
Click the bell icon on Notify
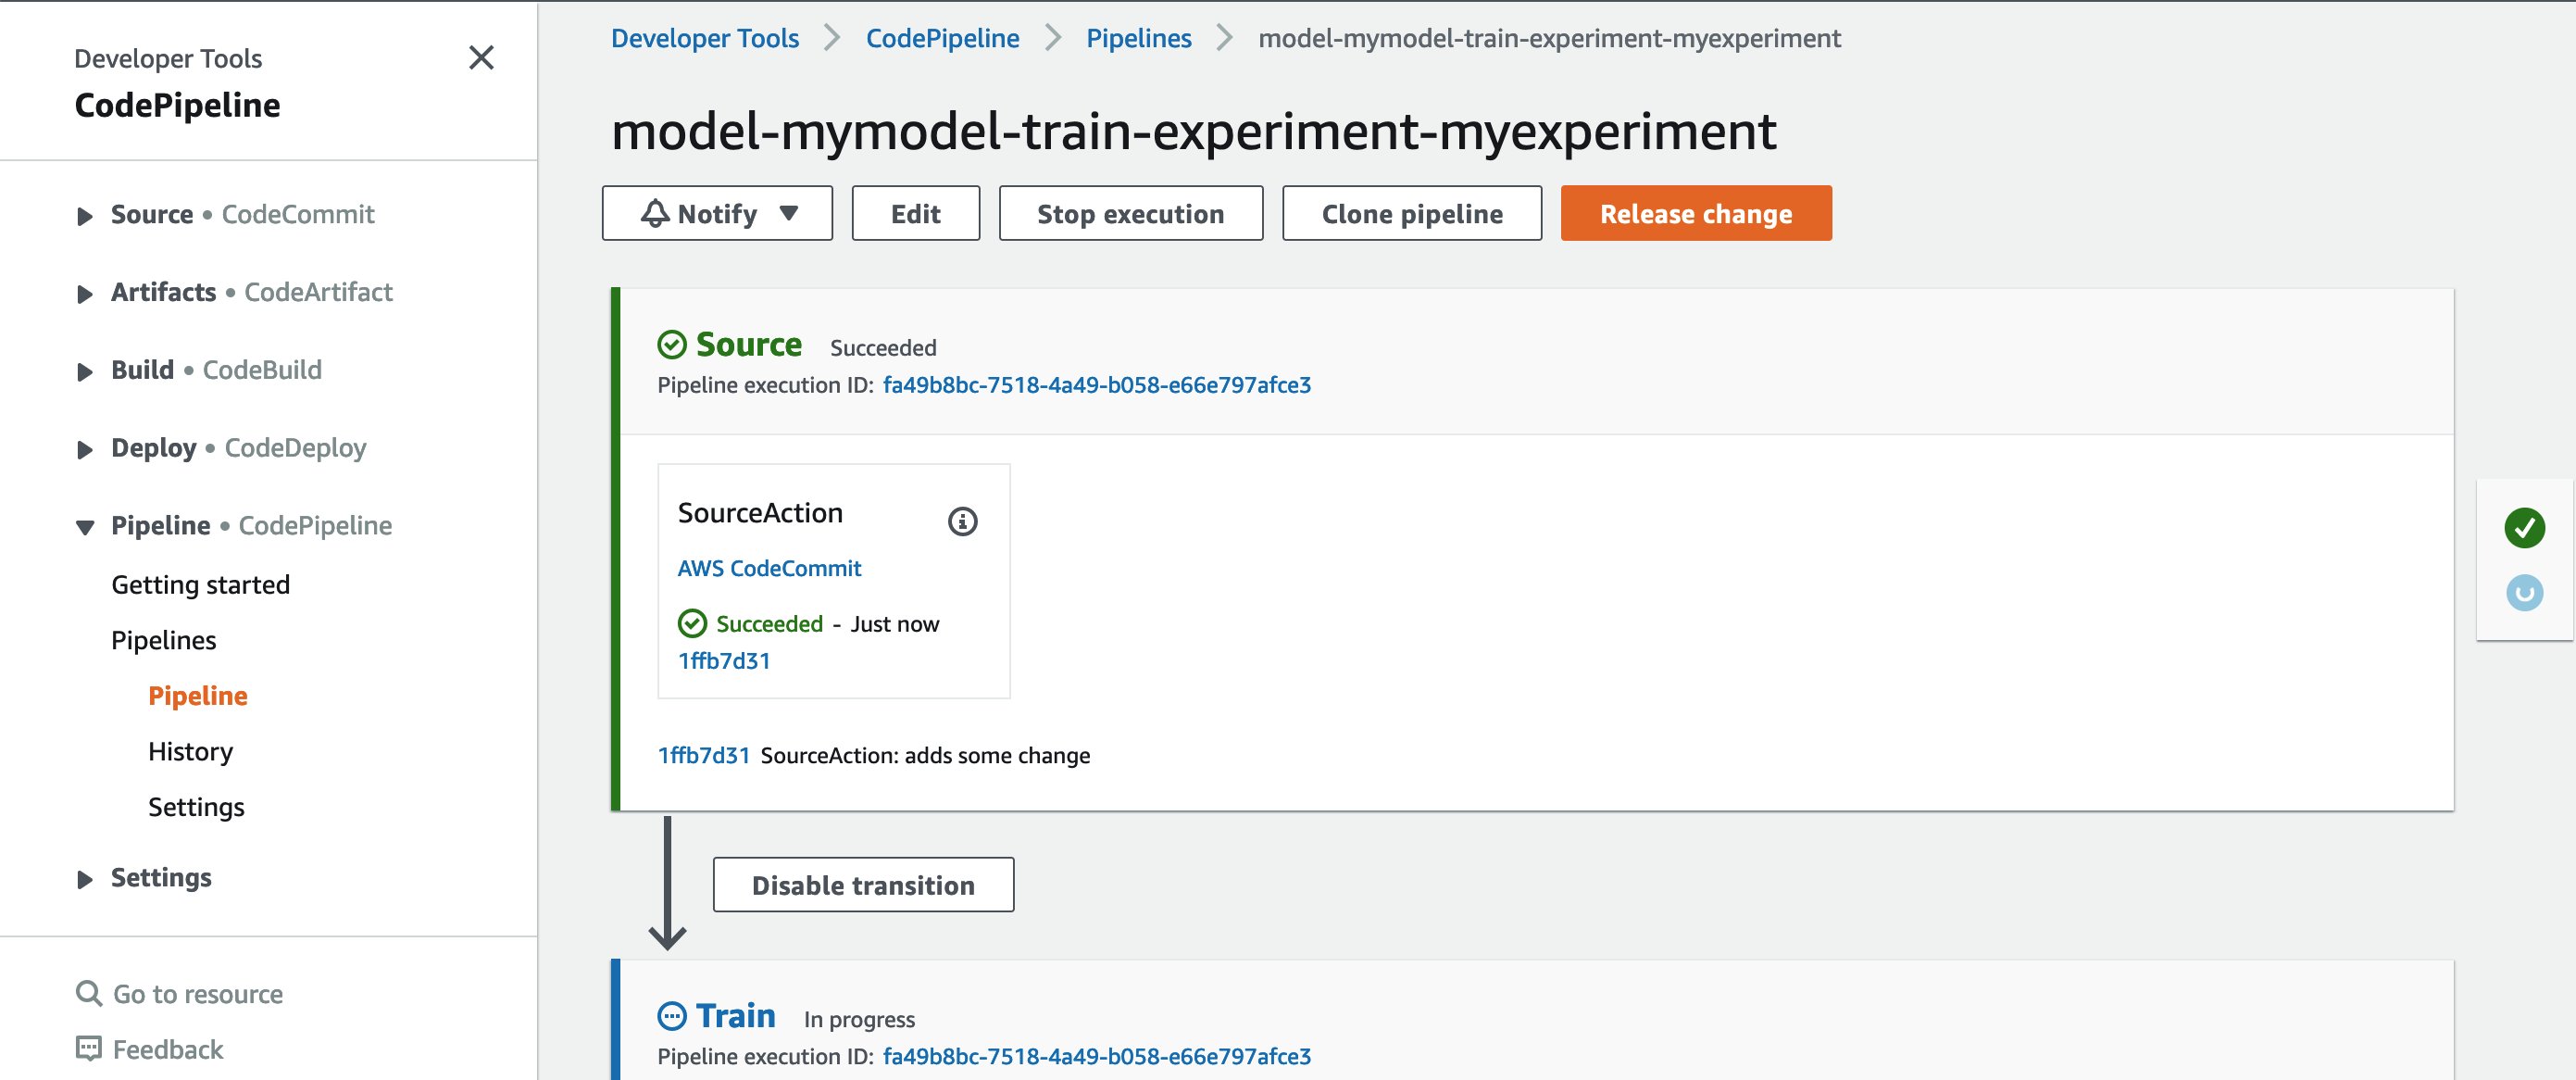(655, 213)
